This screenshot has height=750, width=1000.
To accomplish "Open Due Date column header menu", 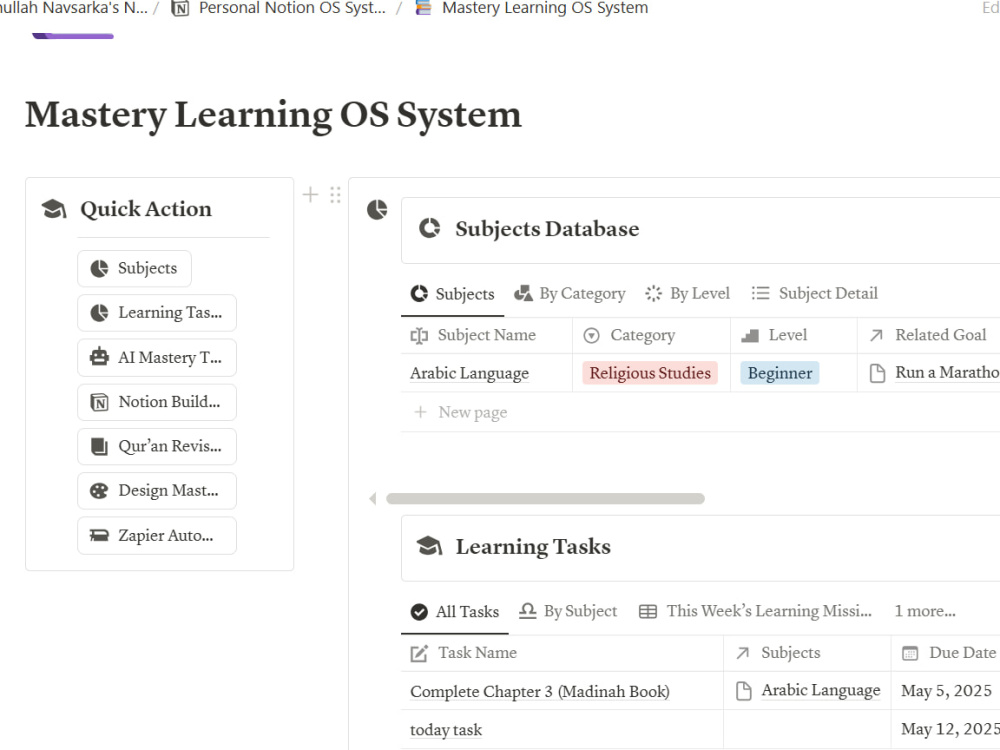I will (946, 653).
